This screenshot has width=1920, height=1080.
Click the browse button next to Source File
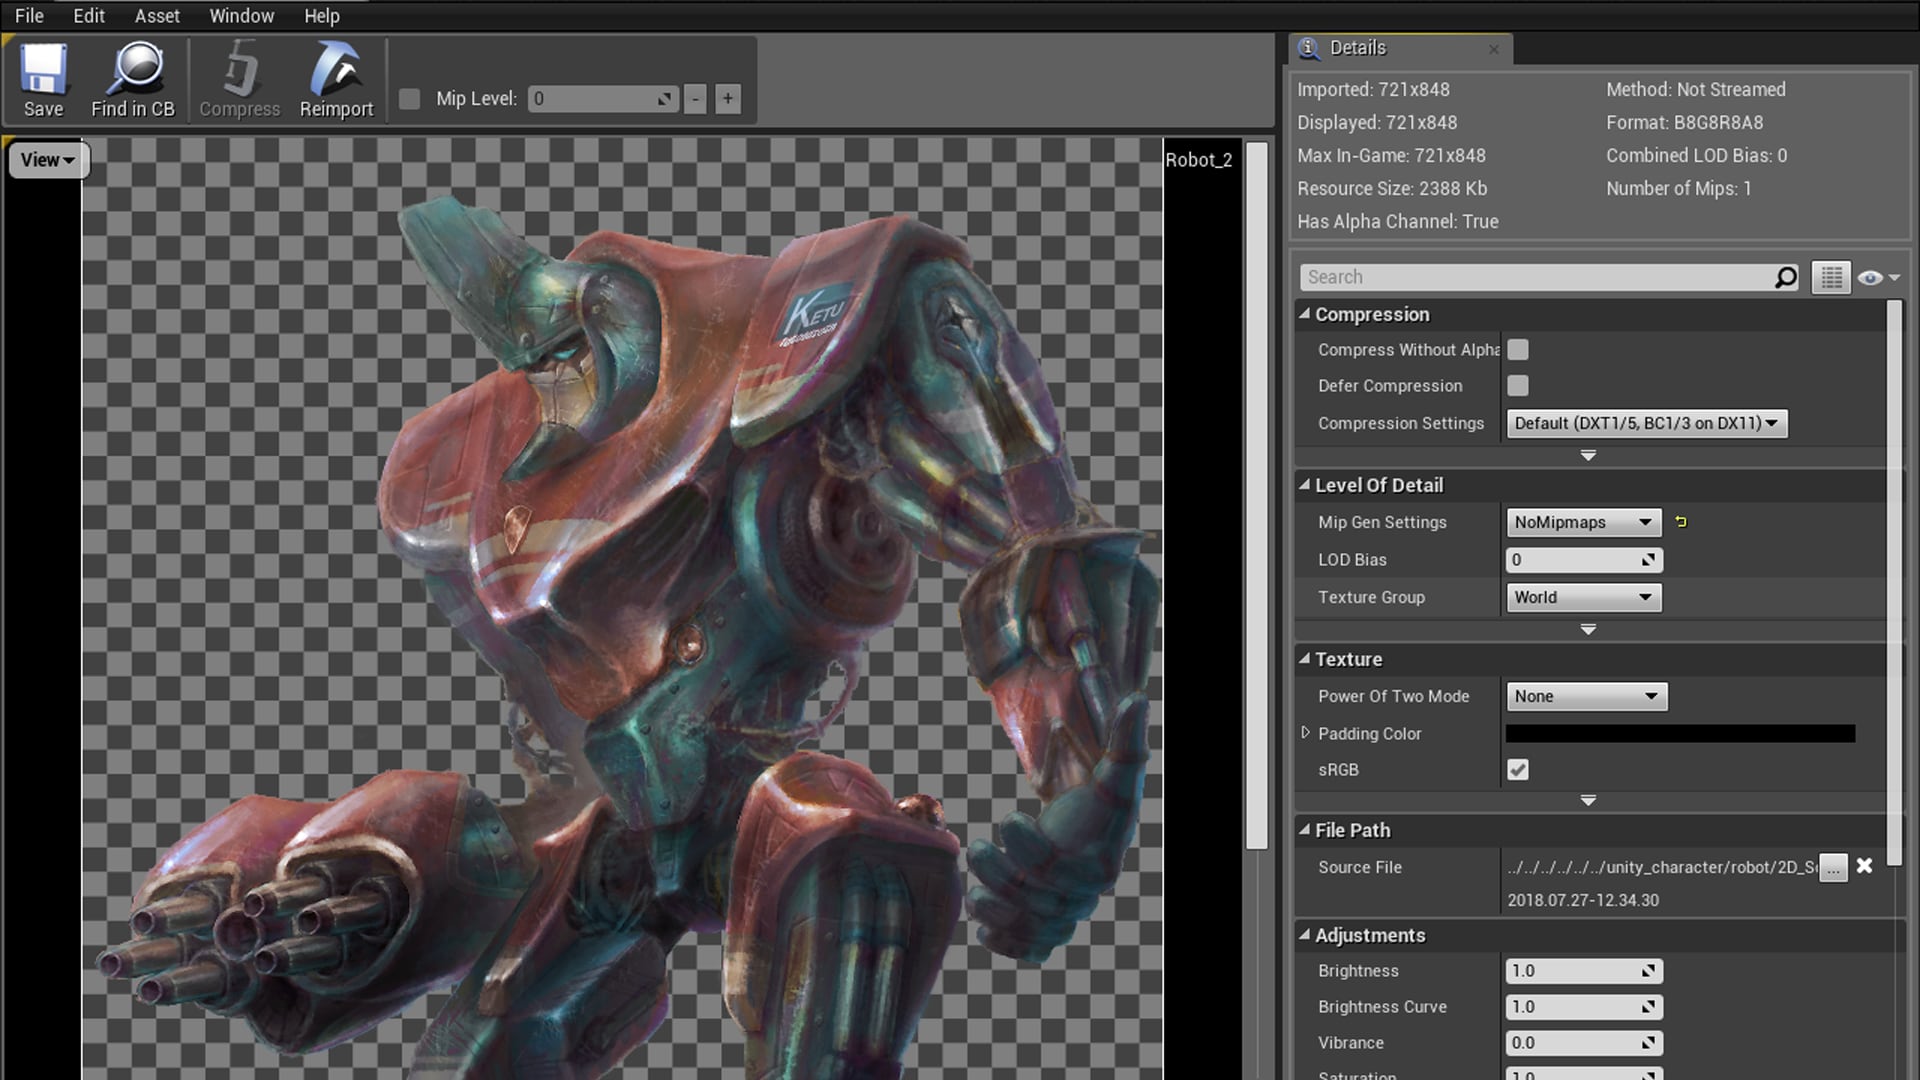pos(1832,869)
